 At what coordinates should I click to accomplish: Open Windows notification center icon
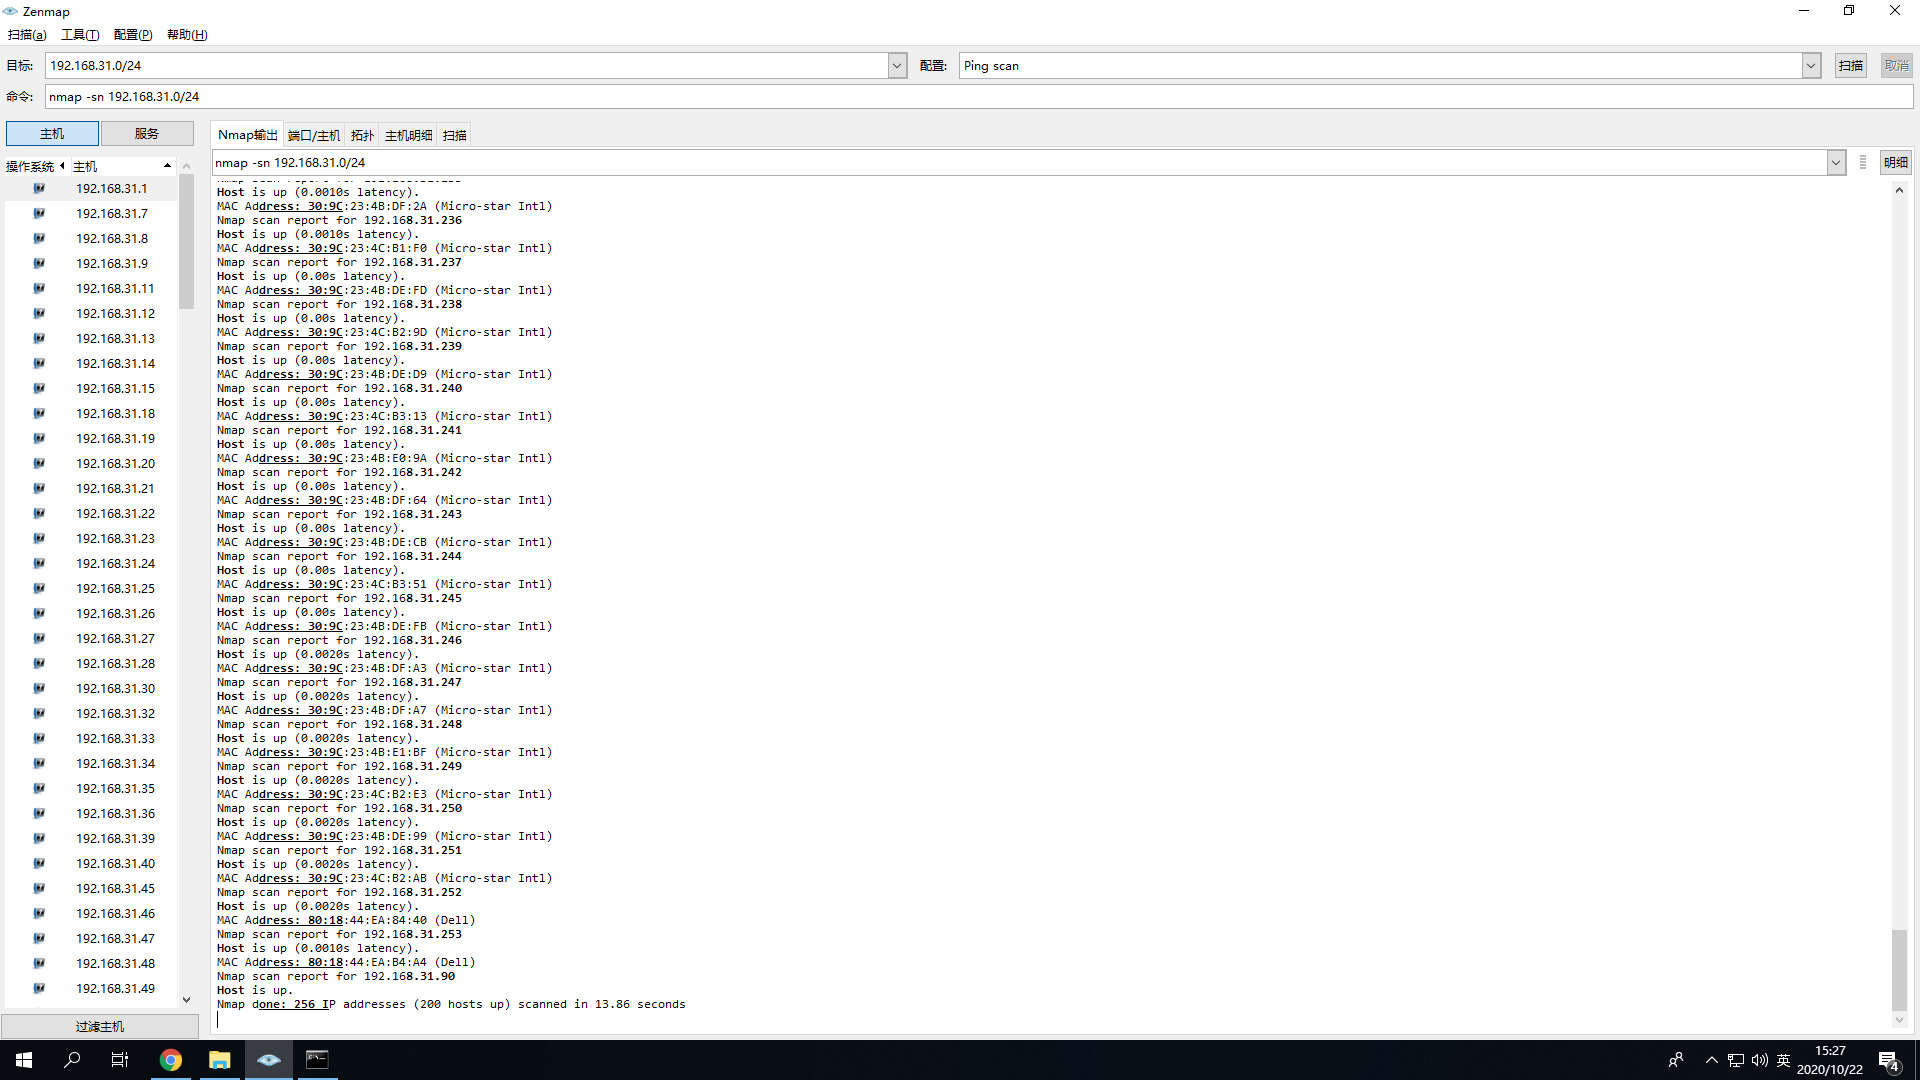pyautogui.click(x=1888, y=1060)
